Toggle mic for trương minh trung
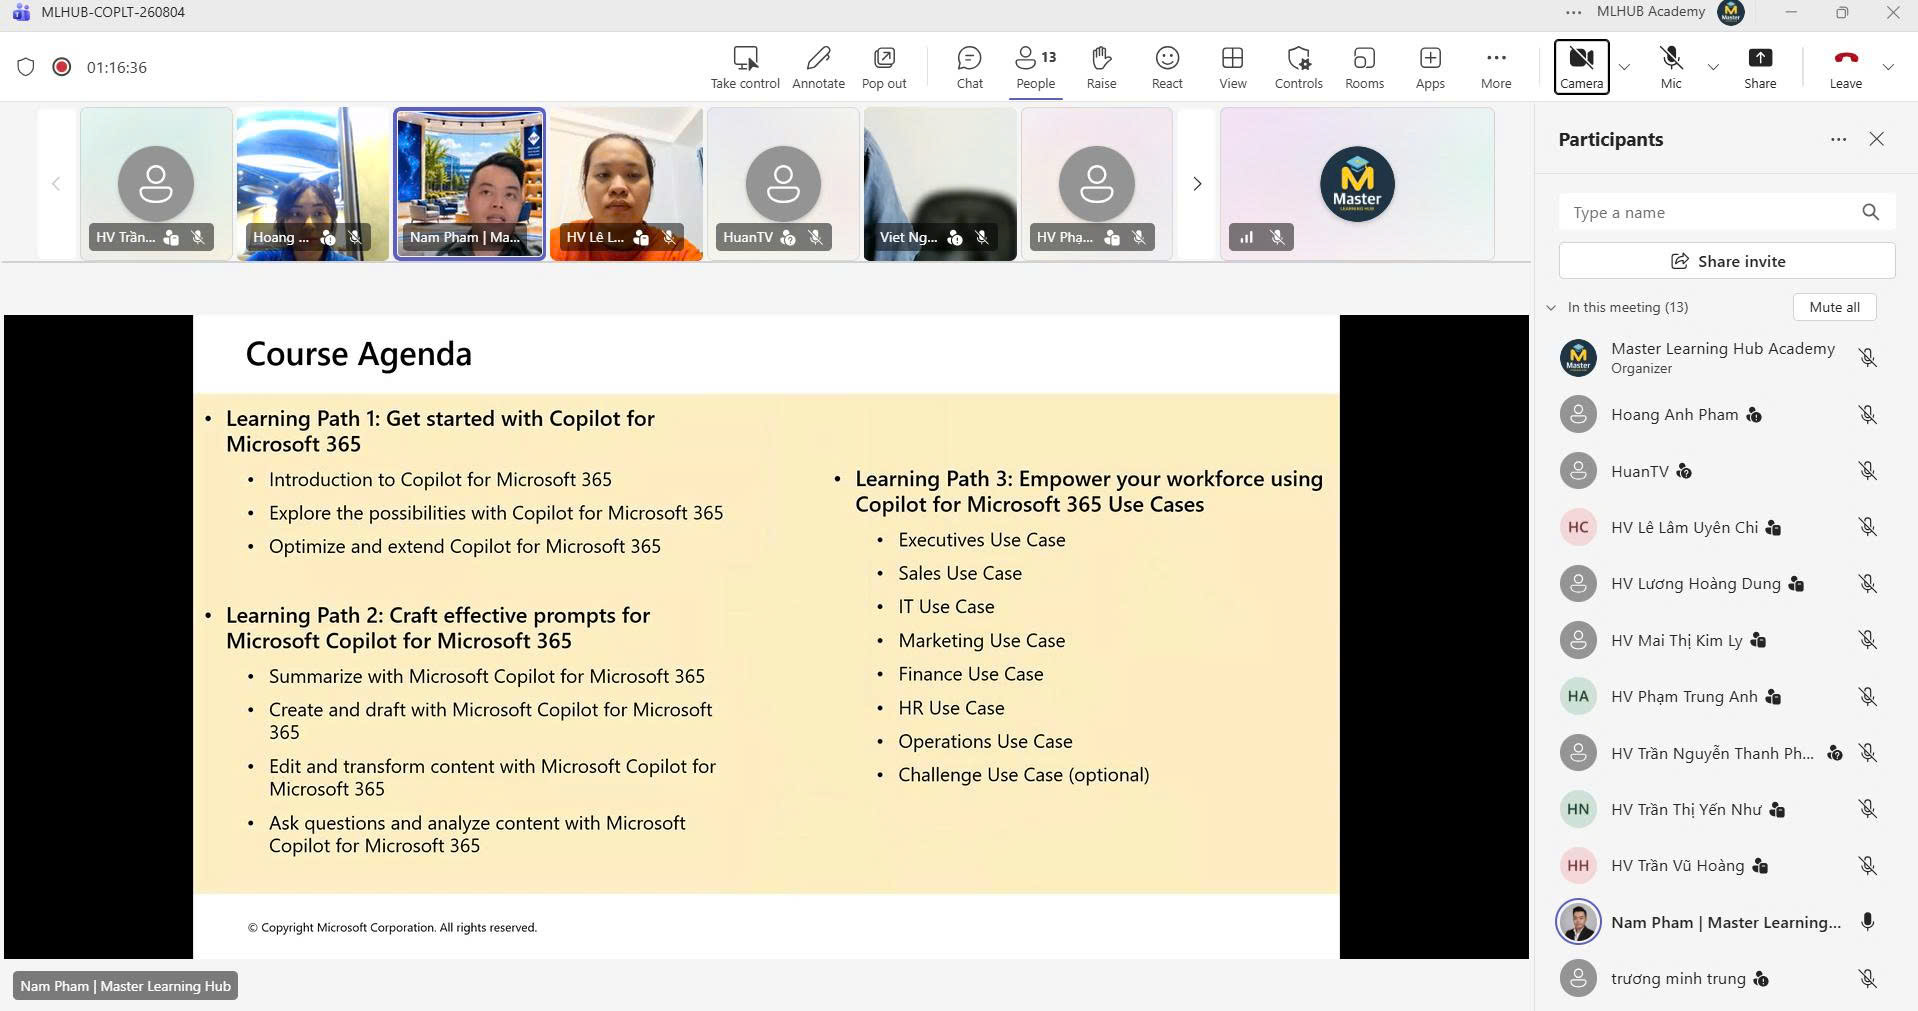1918x1011 pixels. click(x=1867, y=979)
